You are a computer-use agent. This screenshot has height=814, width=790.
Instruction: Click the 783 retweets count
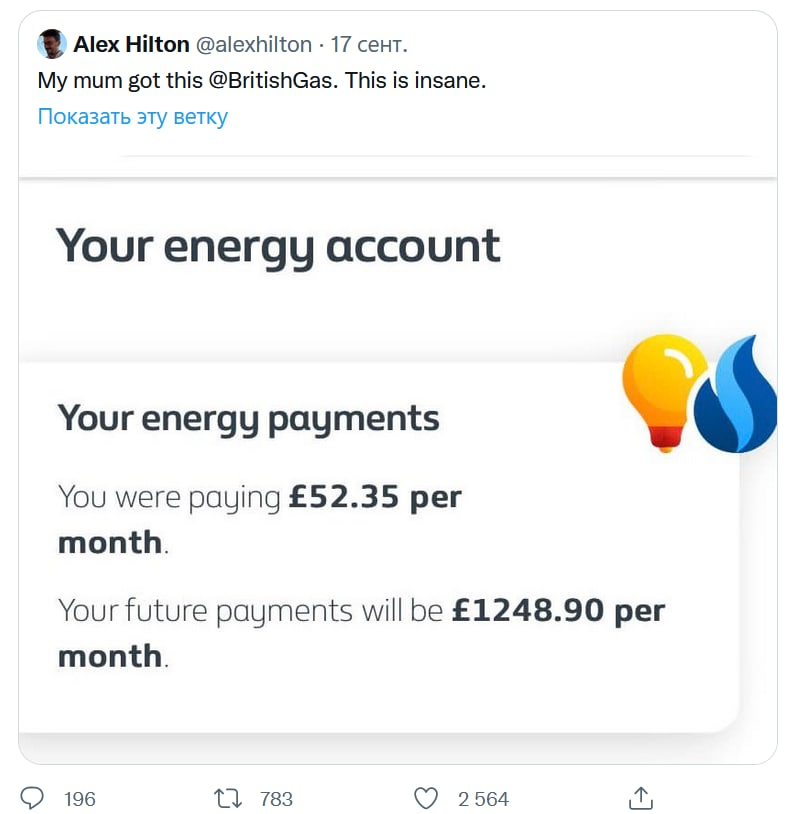point(276,798)
